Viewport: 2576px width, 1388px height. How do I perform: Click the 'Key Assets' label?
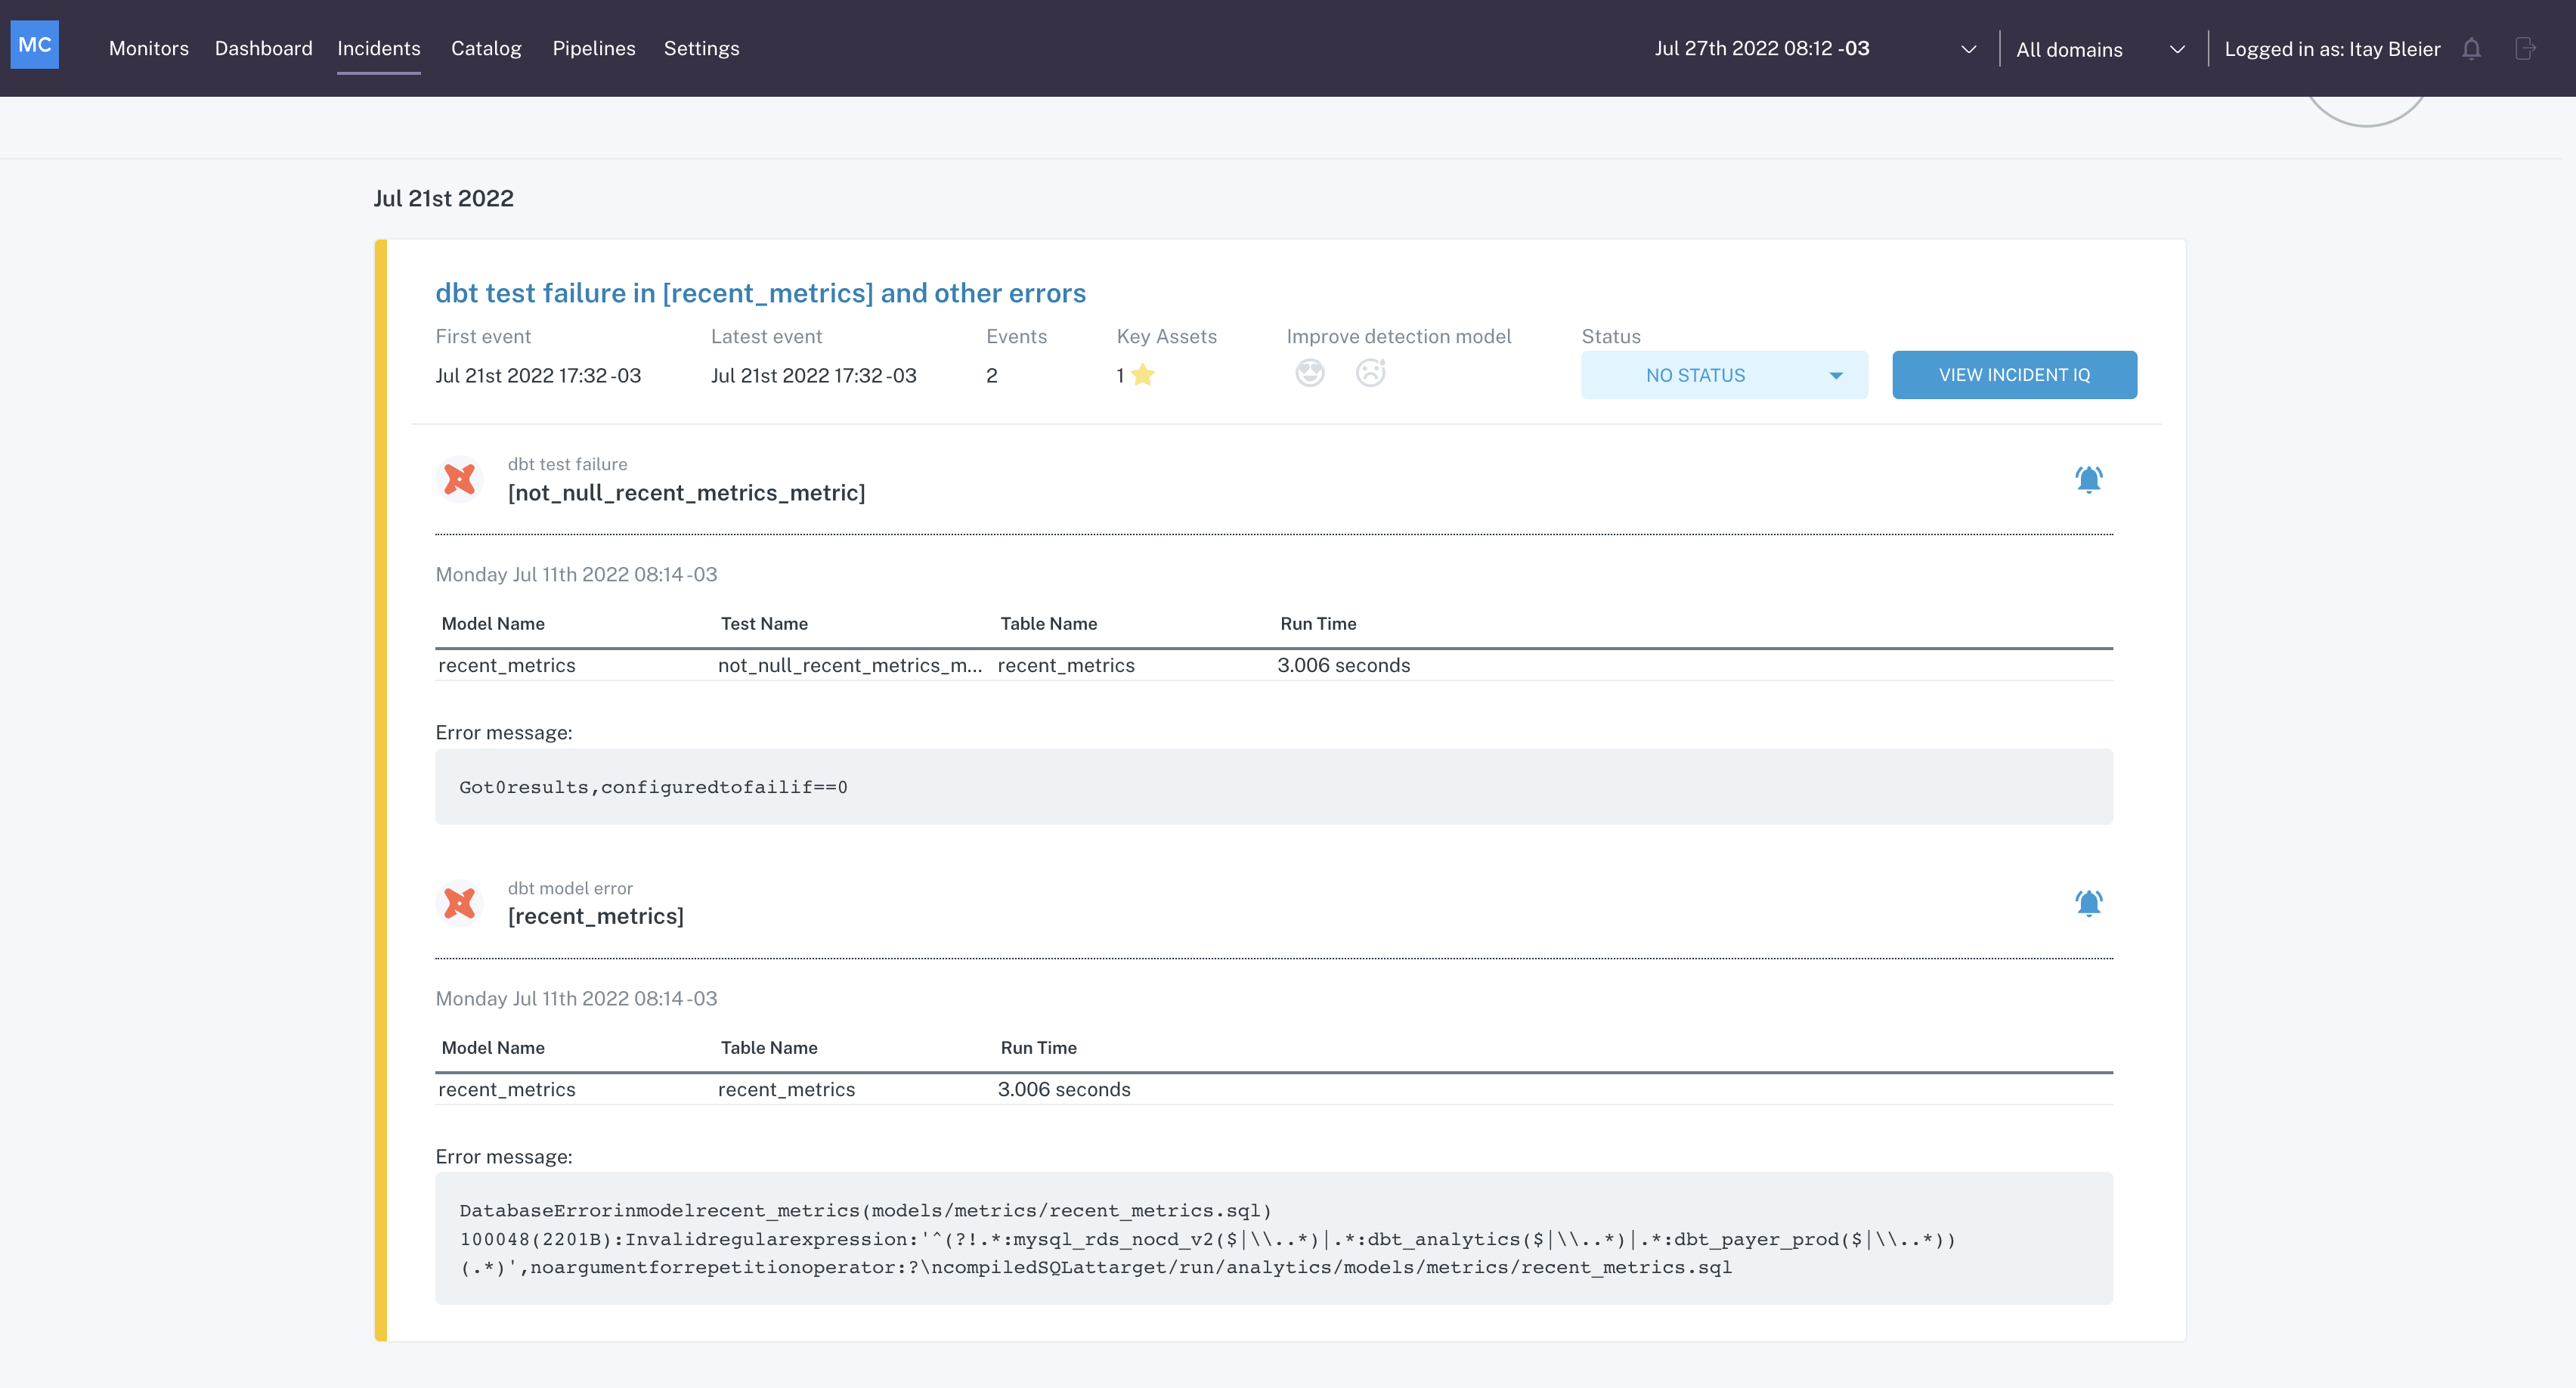tap(1167, 336)
